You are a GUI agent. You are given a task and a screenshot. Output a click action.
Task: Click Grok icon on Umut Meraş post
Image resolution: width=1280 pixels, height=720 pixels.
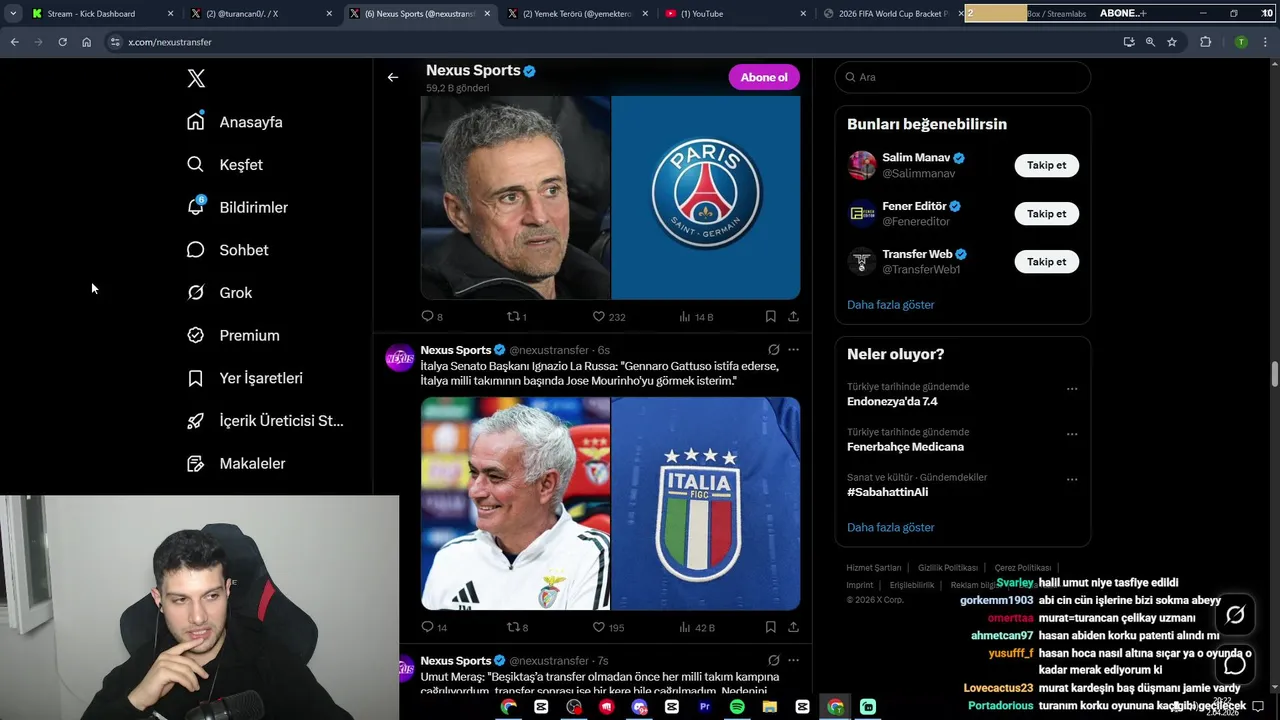773,661
